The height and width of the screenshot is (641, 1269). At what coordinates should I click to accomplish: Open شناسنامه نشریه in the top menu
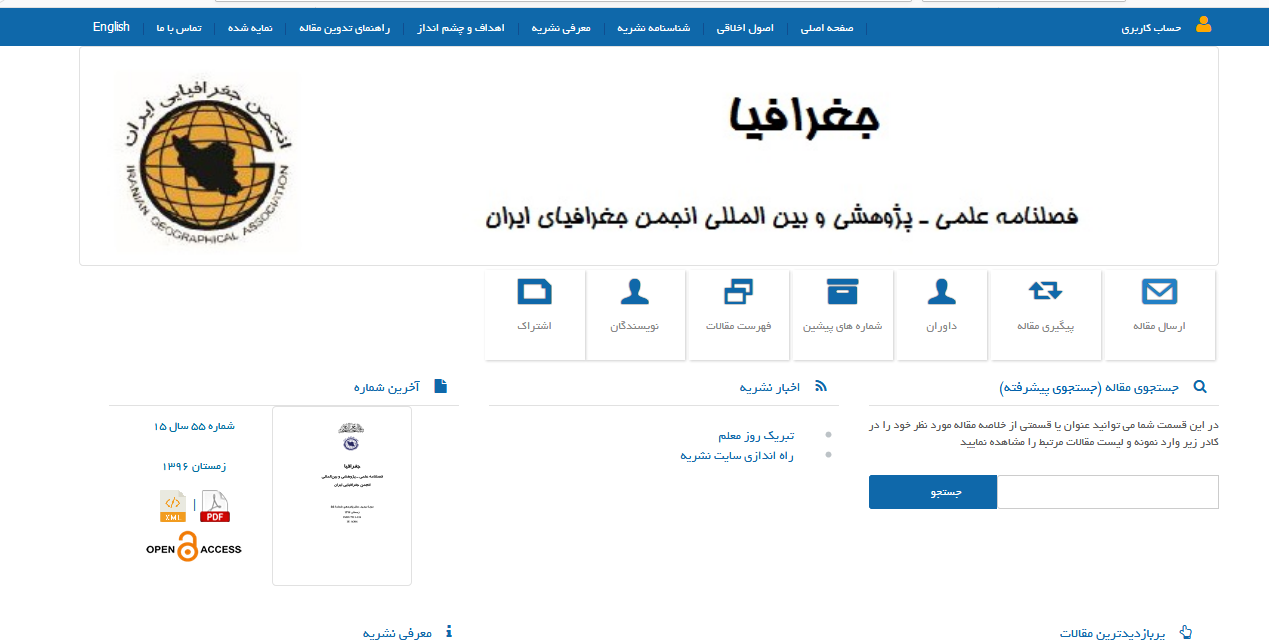pyautogui.click(x=654, y=28)
